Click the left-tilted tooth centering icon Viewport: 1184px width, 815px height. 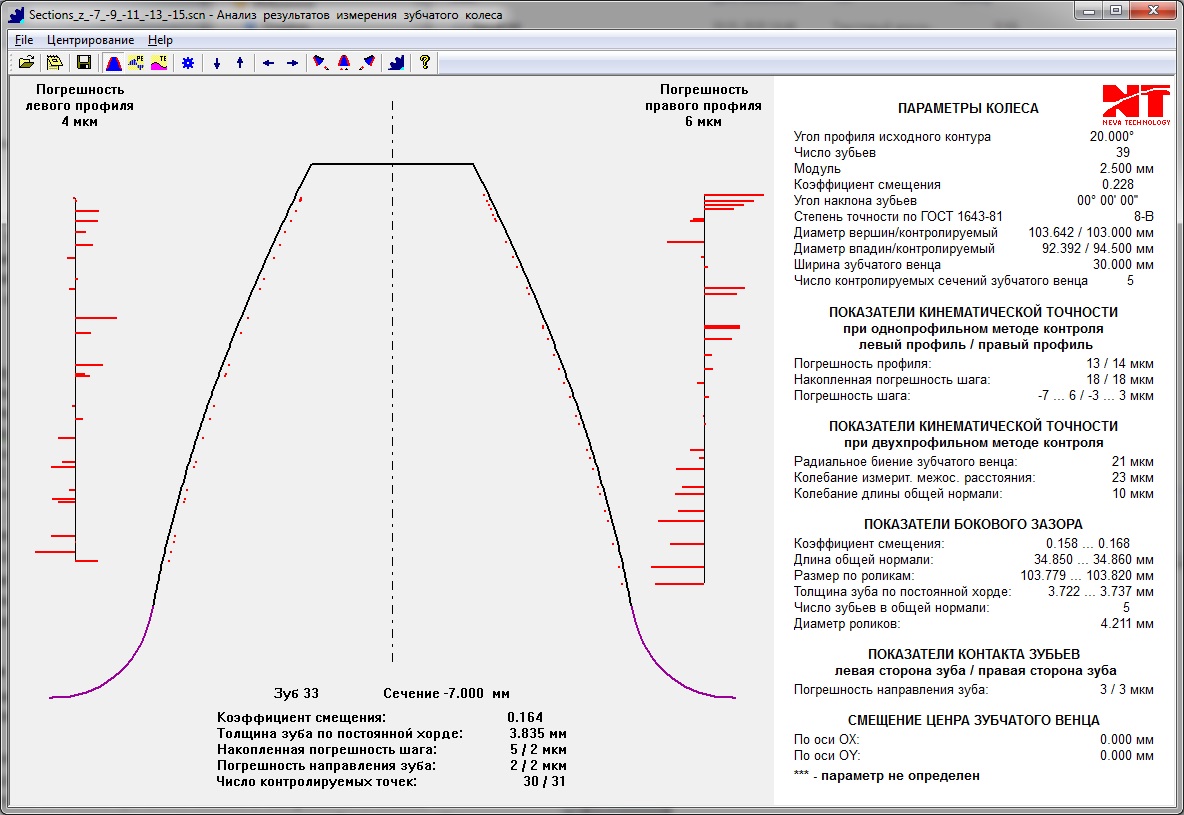point(321,63)
